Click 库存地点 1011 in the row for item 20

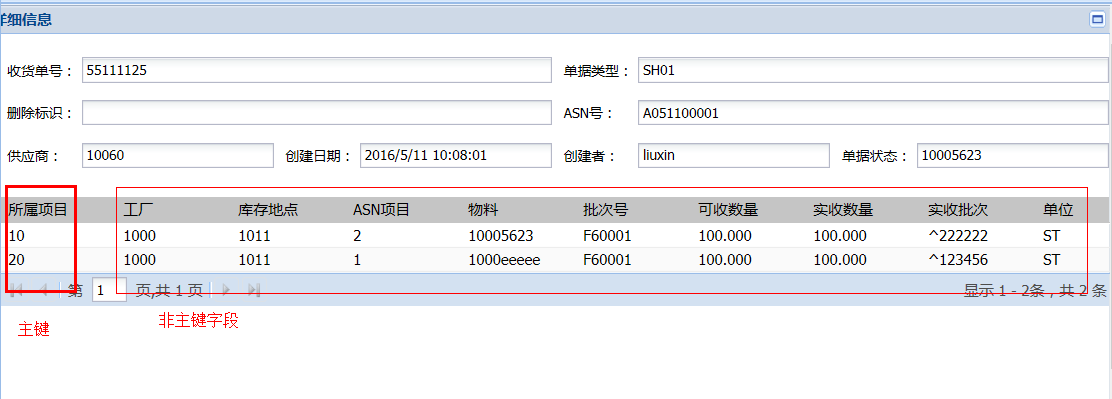point(254,260)
